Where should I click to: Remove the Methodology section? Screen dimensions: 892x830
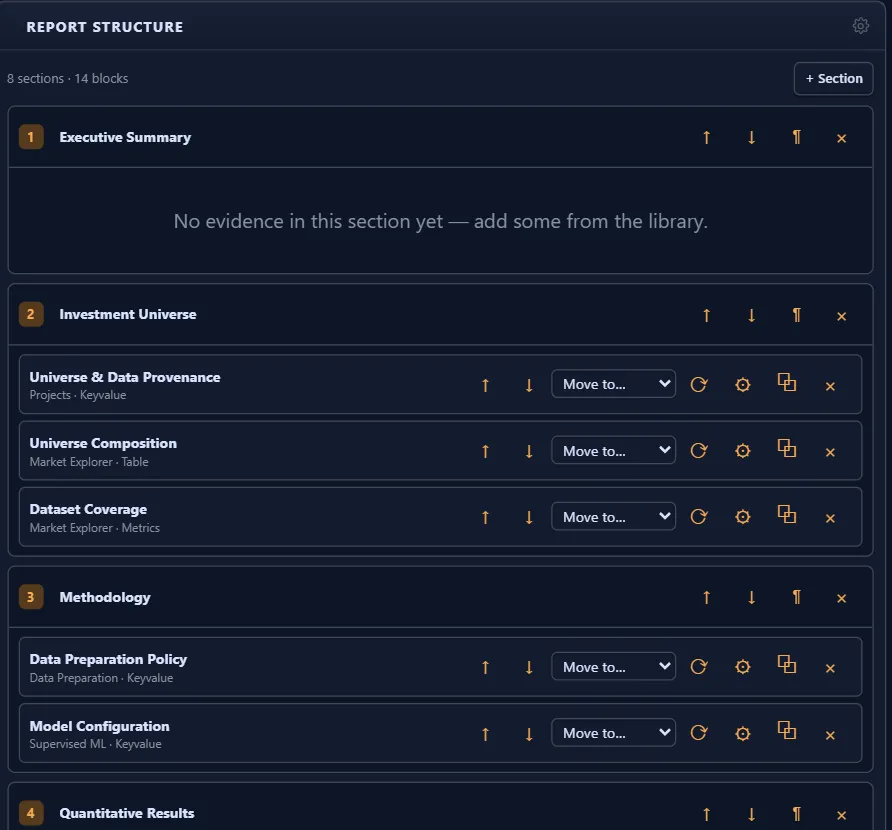[x=841, y=598]
